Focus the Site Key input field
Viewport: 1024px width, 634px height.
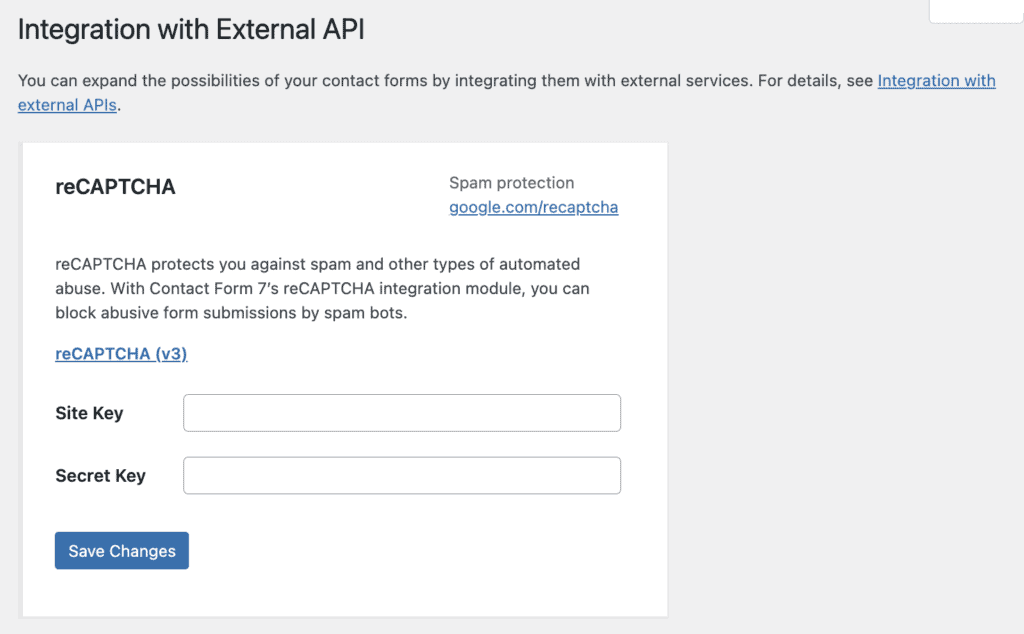(402, 413)
